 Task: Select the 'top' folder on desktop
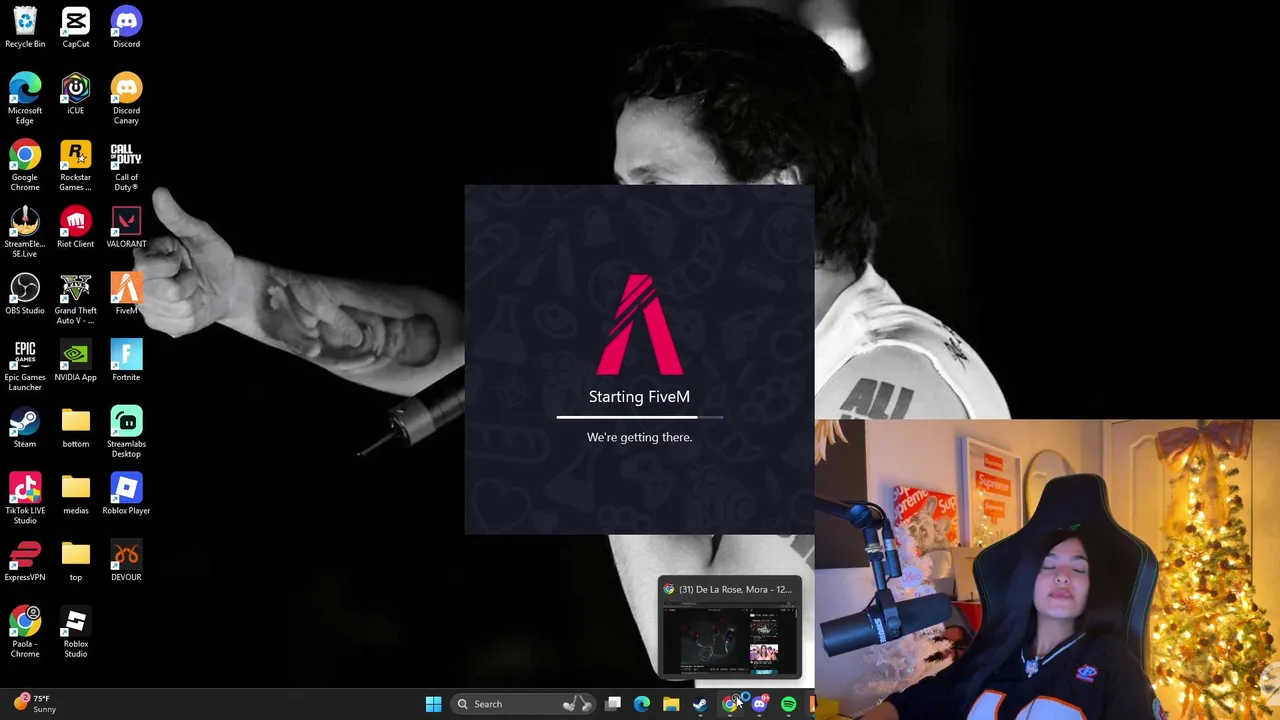pyautogui.click(x=76, y=561)
